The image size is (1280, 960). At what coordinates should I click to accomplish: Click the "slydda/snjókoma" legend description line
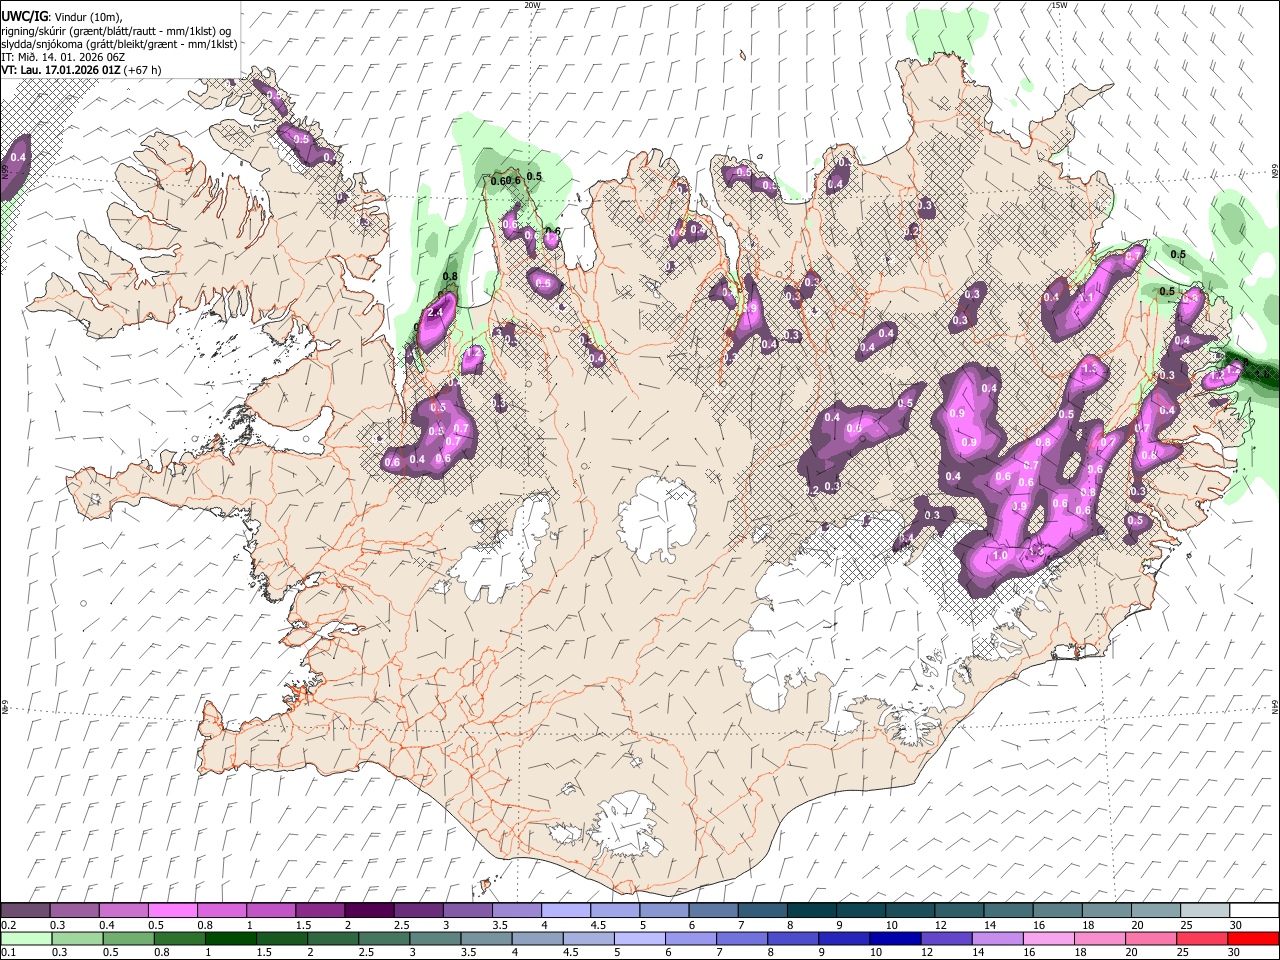(119, 44)
